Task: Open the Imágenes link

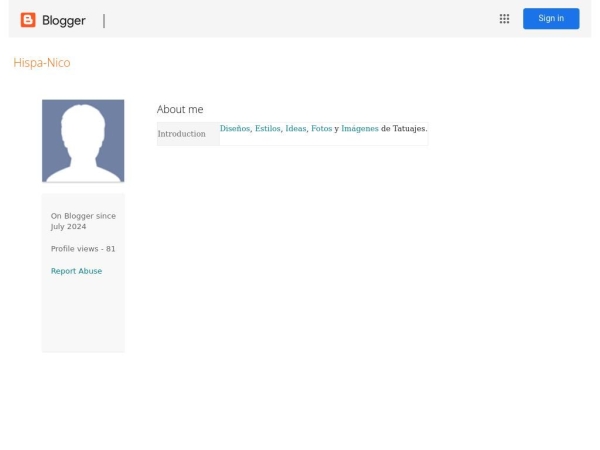Action: tap(359, 129)
